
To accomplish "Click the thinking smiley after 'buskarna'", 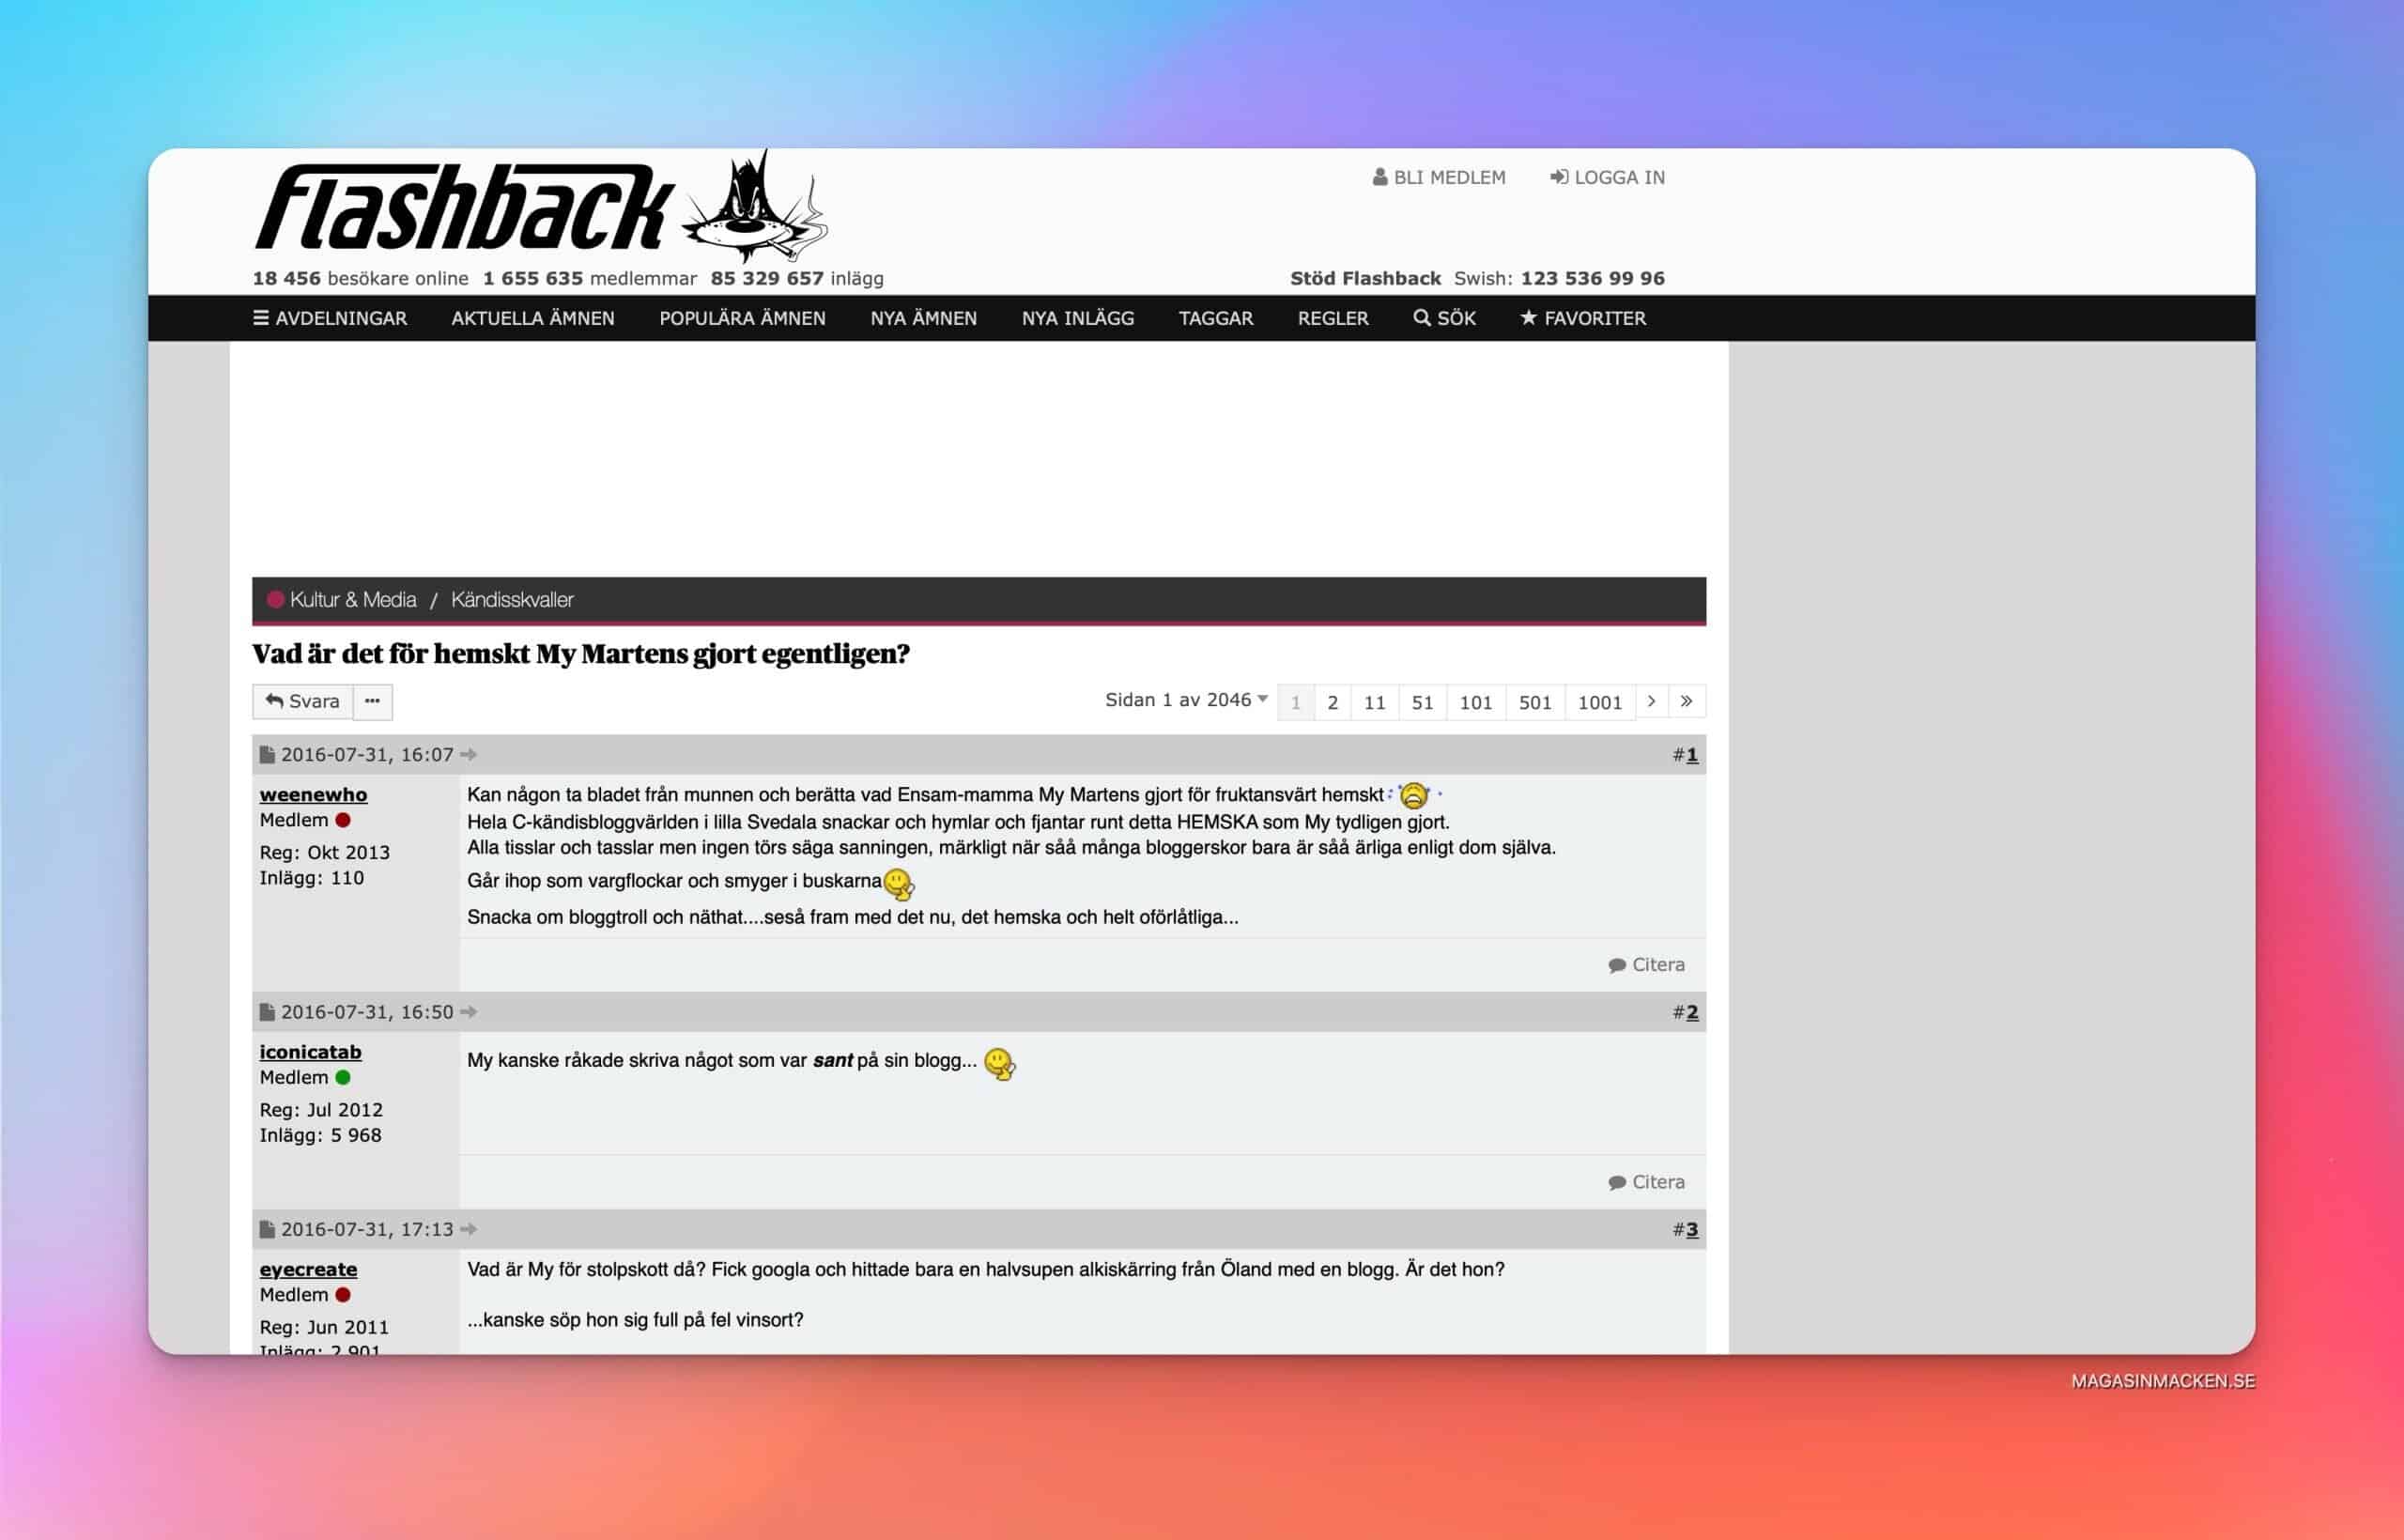I will (x=899, y=884).
